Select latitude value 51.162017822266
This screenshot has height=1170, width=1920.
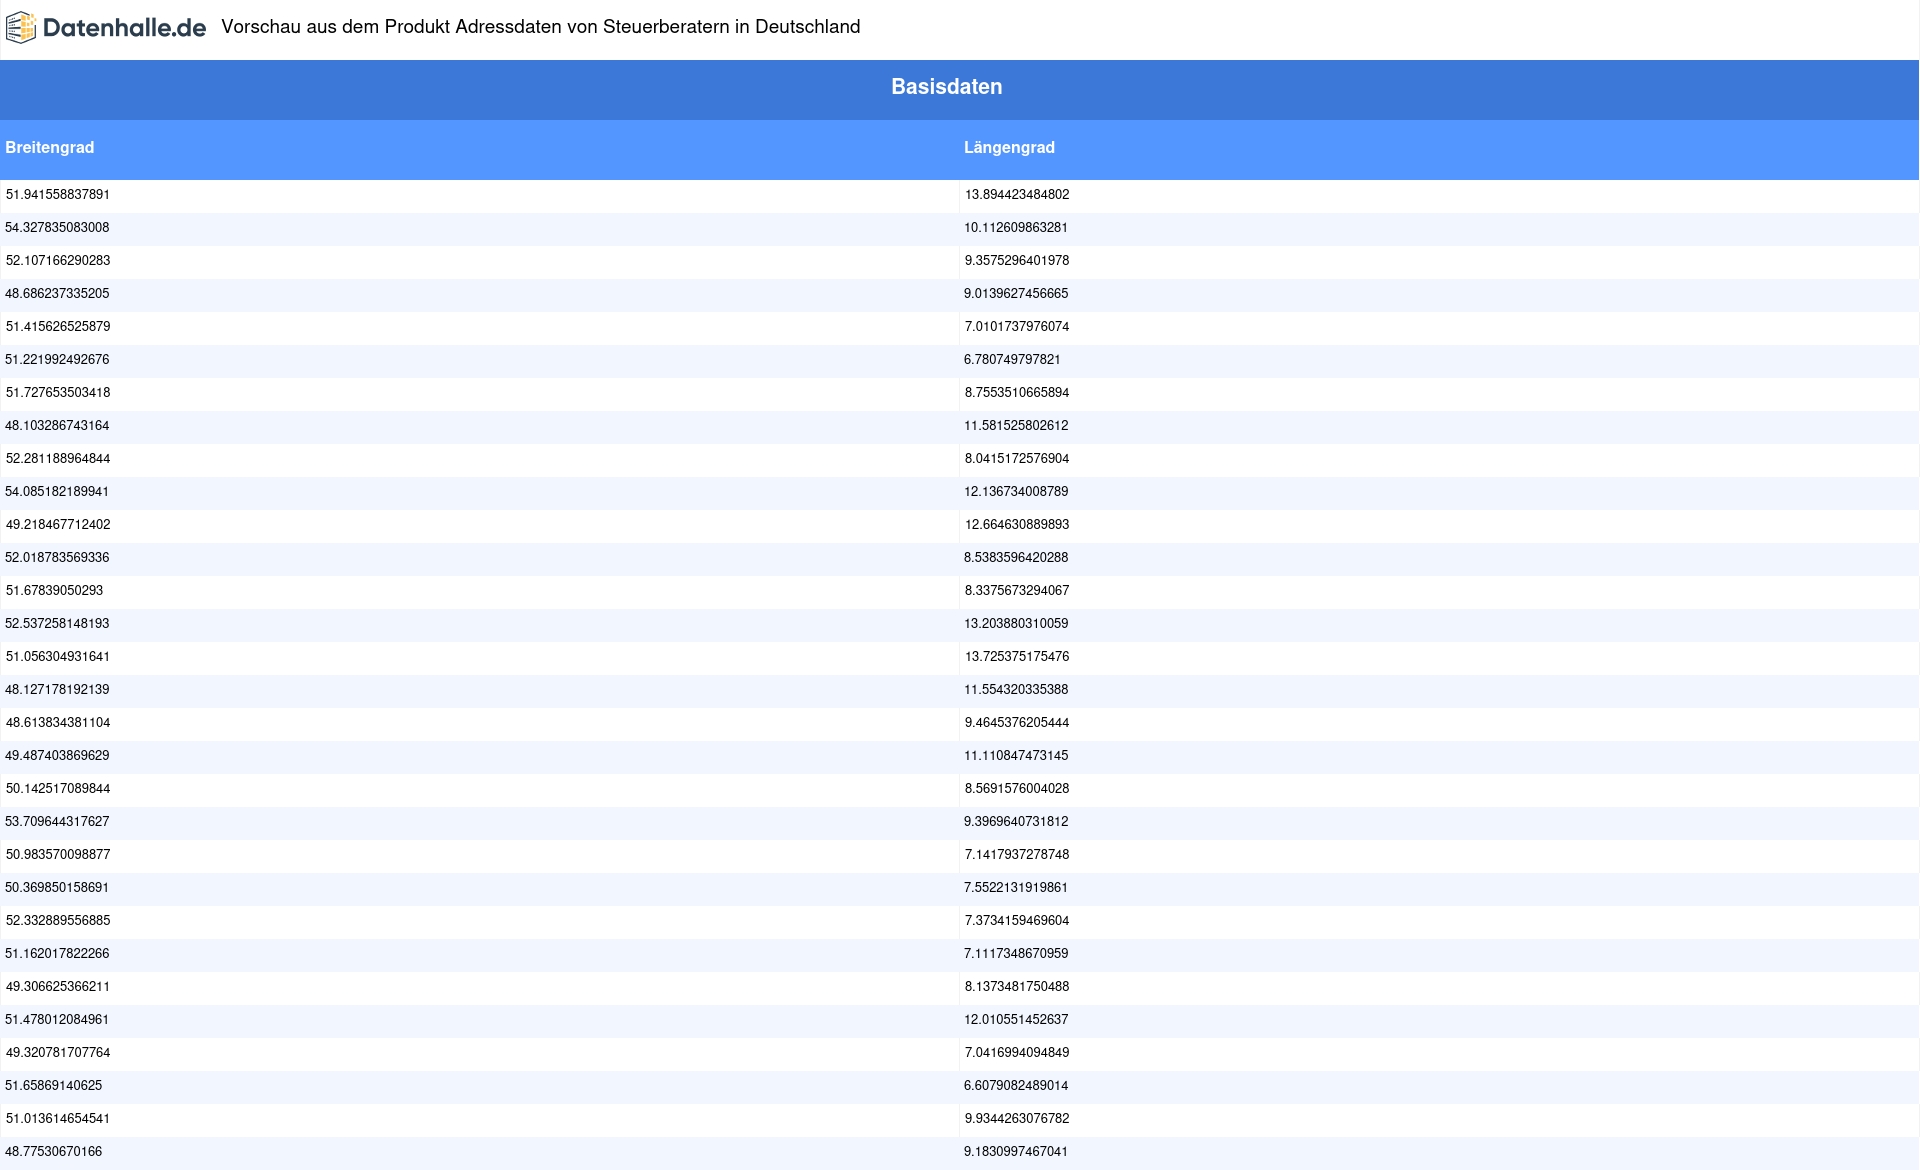pyautogui.click(x=57, y=954)
